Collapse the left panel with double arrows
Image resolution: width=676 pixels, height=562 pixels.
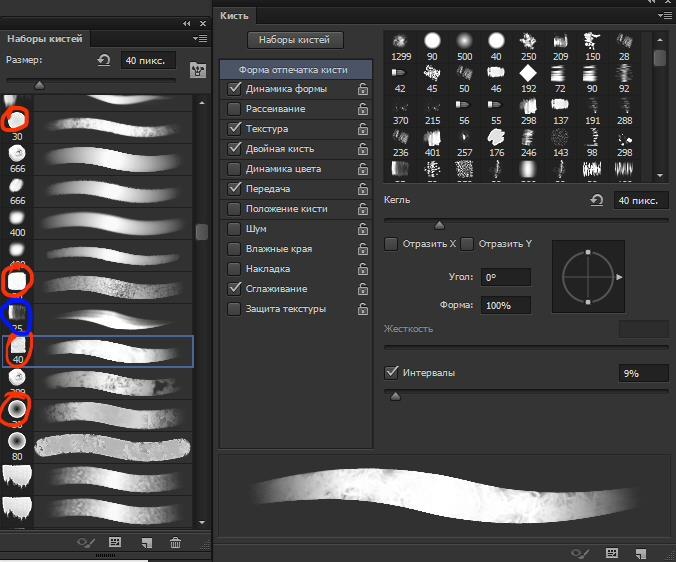(x=188, y=22)
